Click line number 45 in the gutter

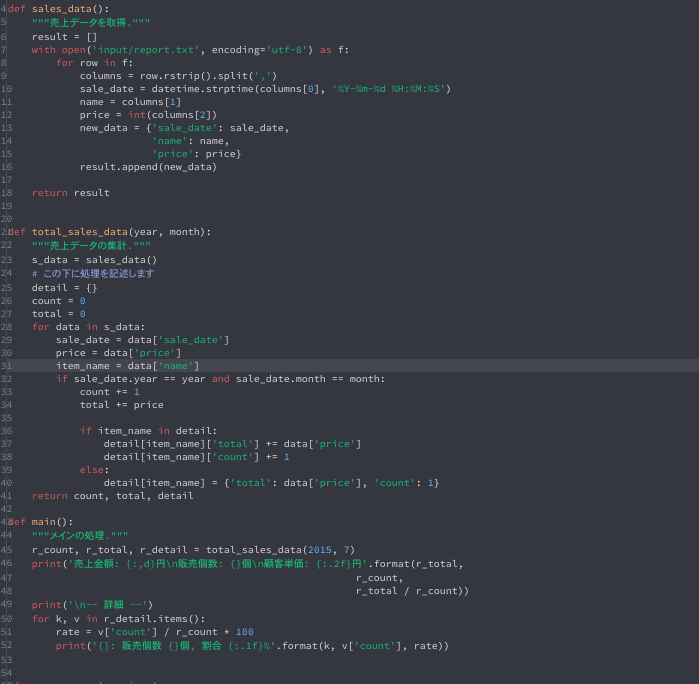point(6,550)
